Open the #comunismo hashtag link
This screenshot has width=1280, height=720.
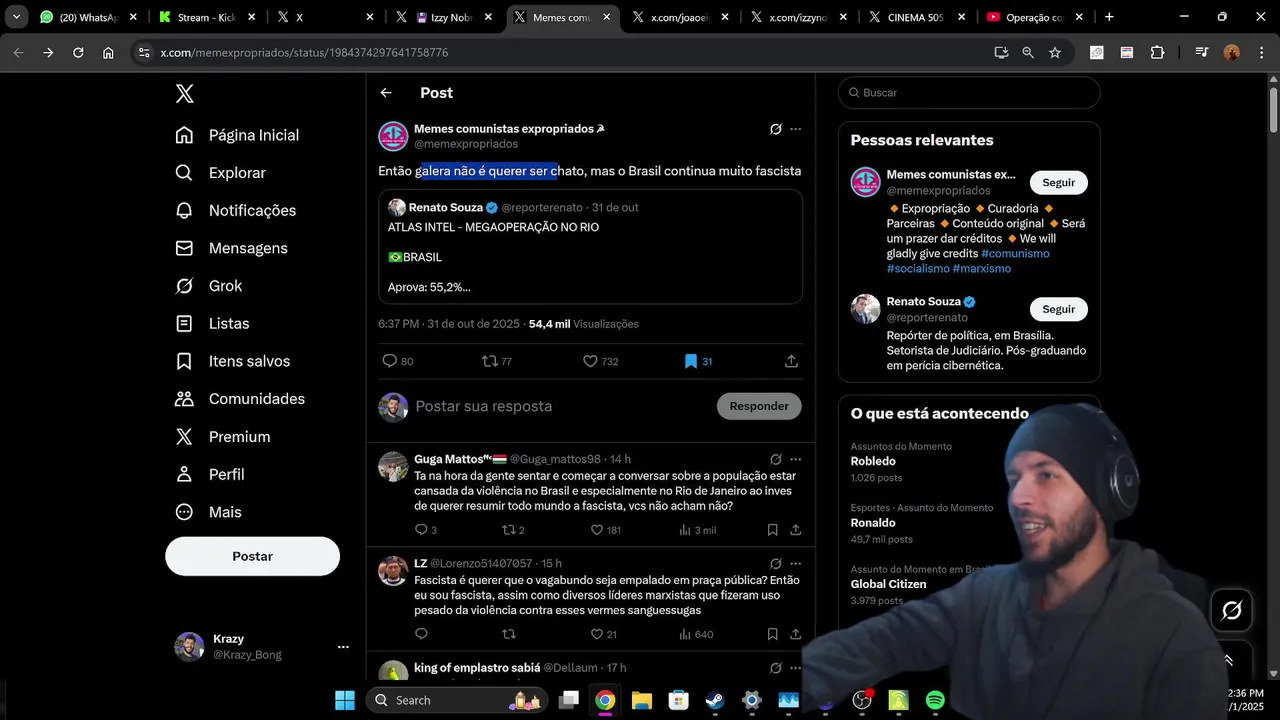click(1015, 253)
